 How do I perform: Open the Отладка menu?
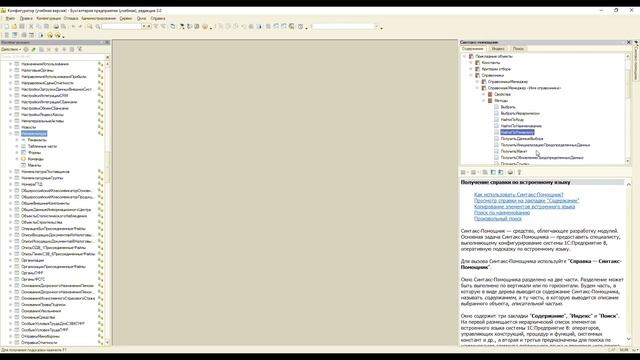coord(71,18)
